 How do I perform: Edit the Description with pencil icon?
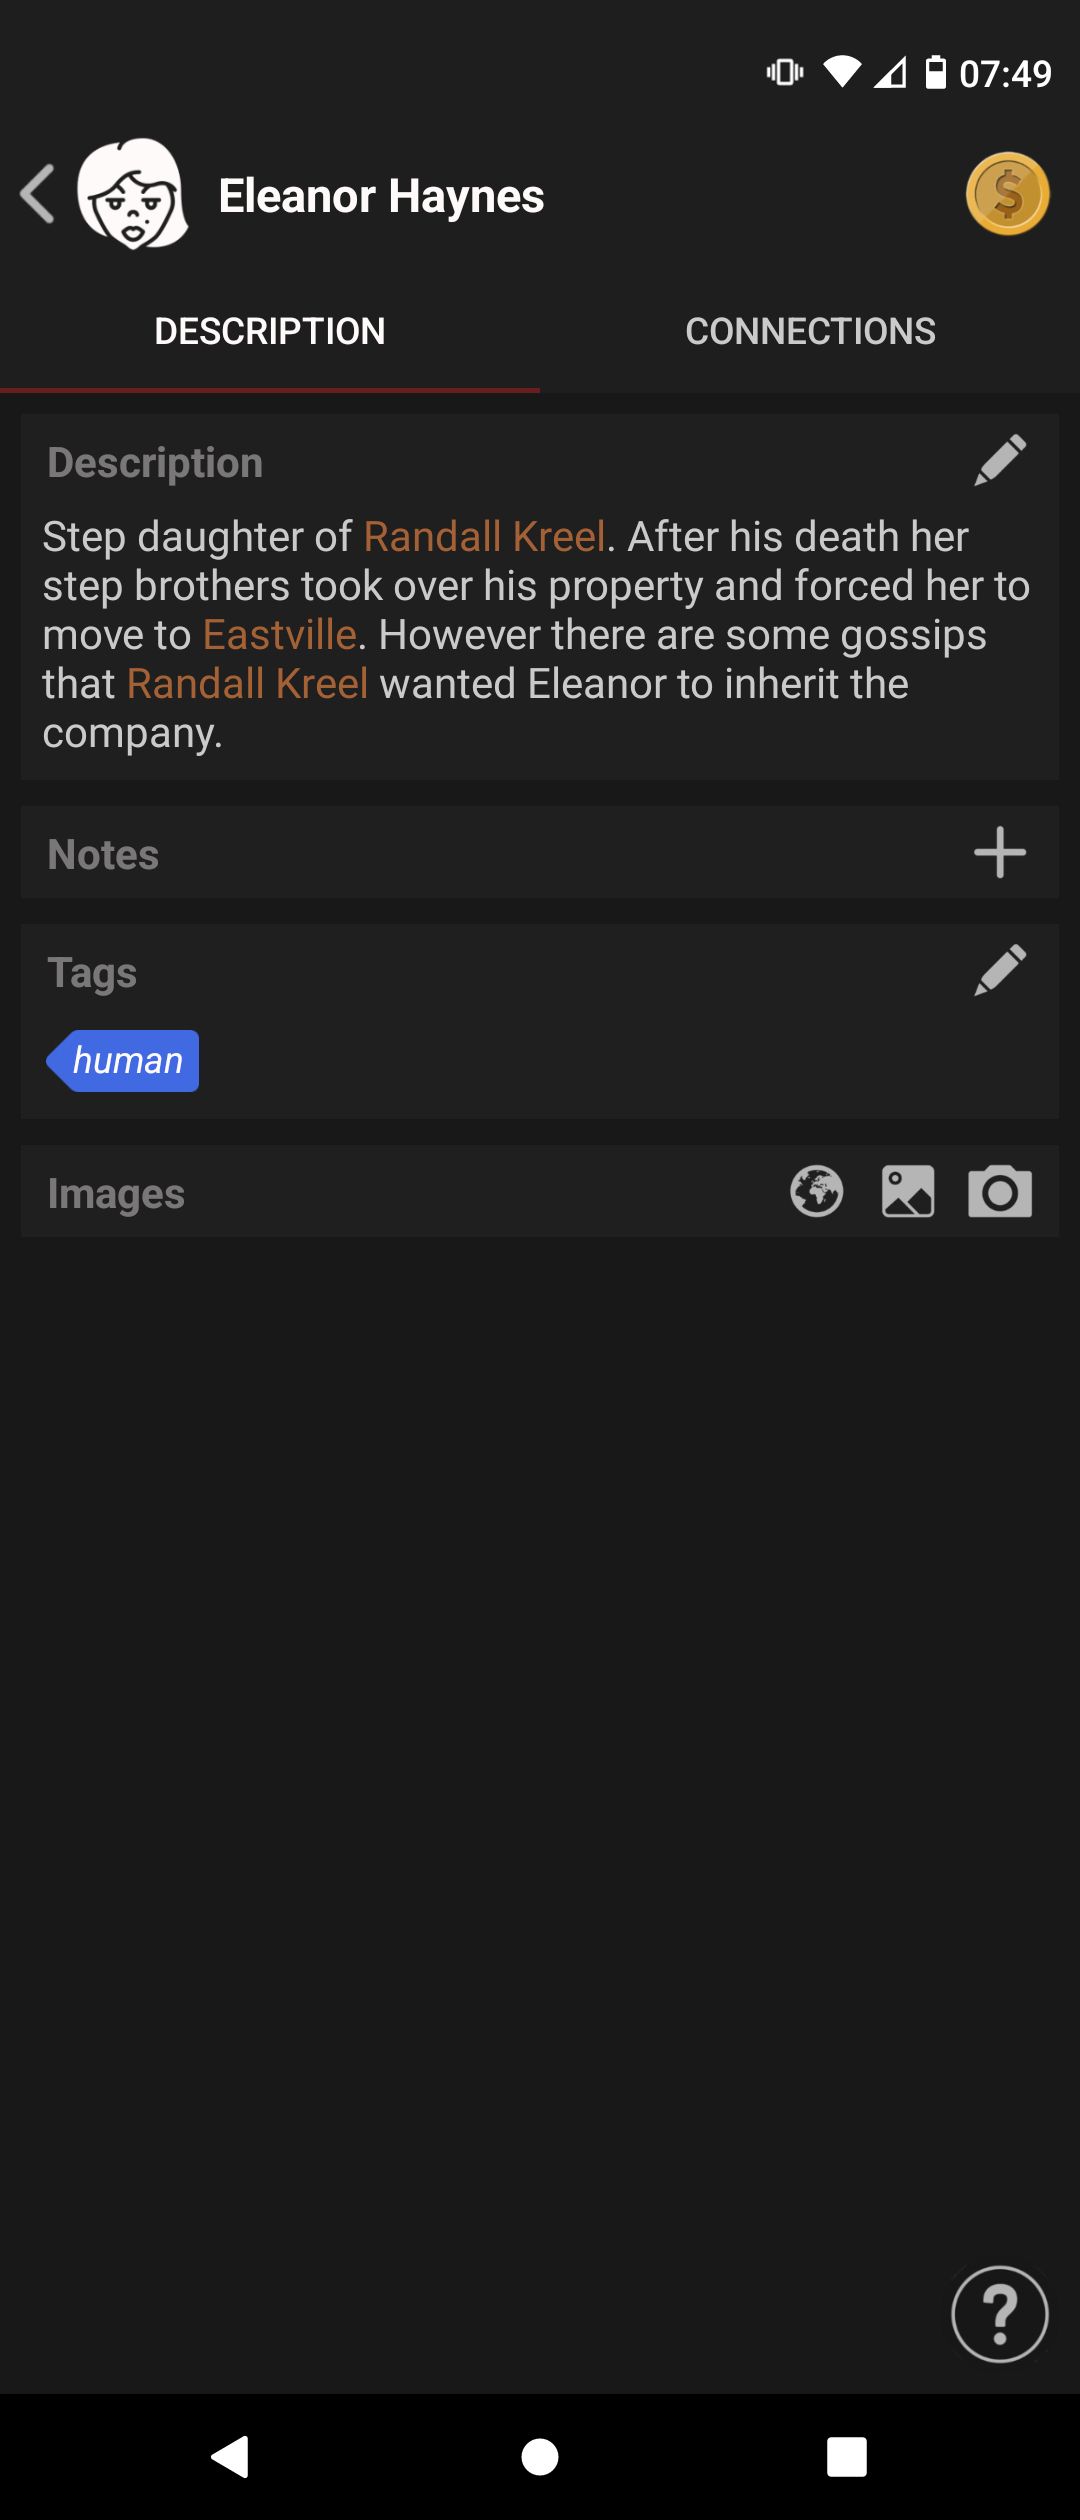point(1000,461)
